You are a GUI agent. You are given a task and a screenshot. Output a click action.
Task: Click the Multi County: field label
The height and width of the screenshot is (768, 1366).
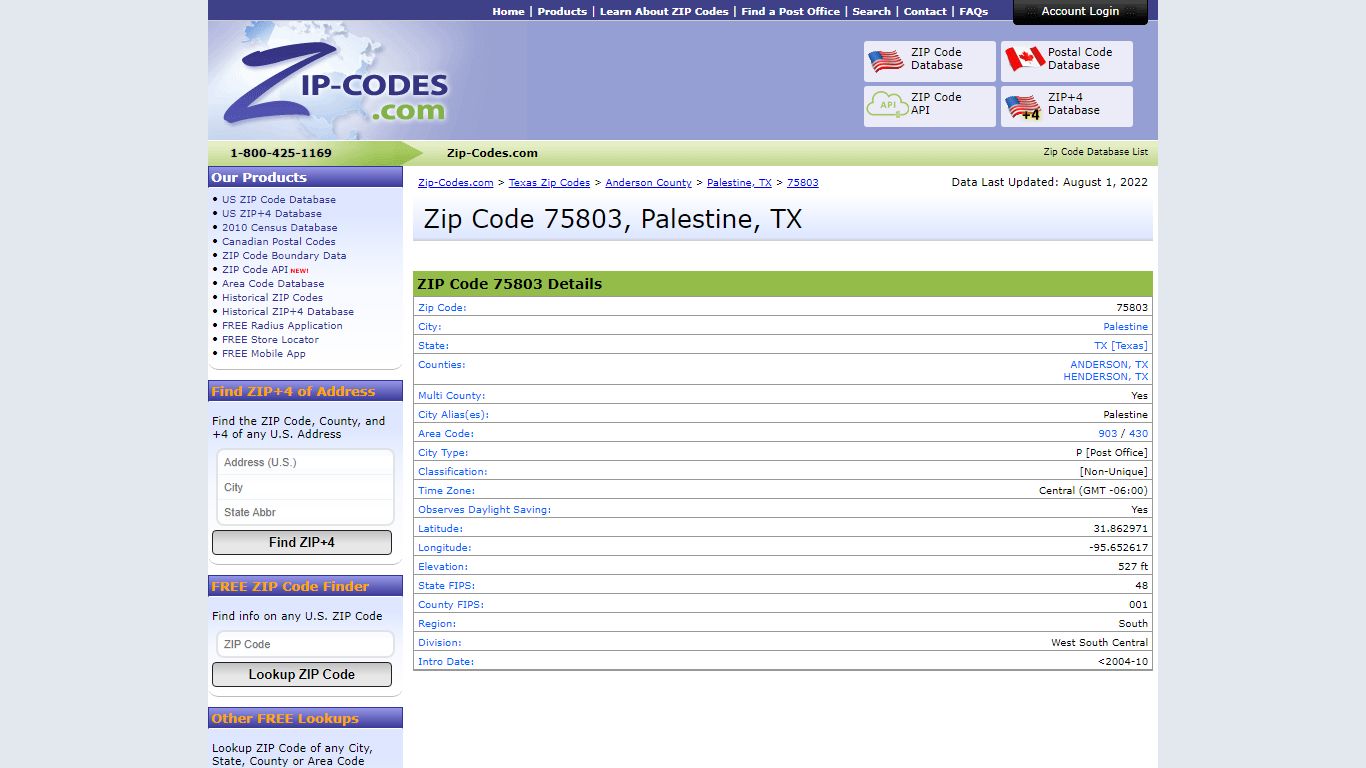(x=451, y=396)
